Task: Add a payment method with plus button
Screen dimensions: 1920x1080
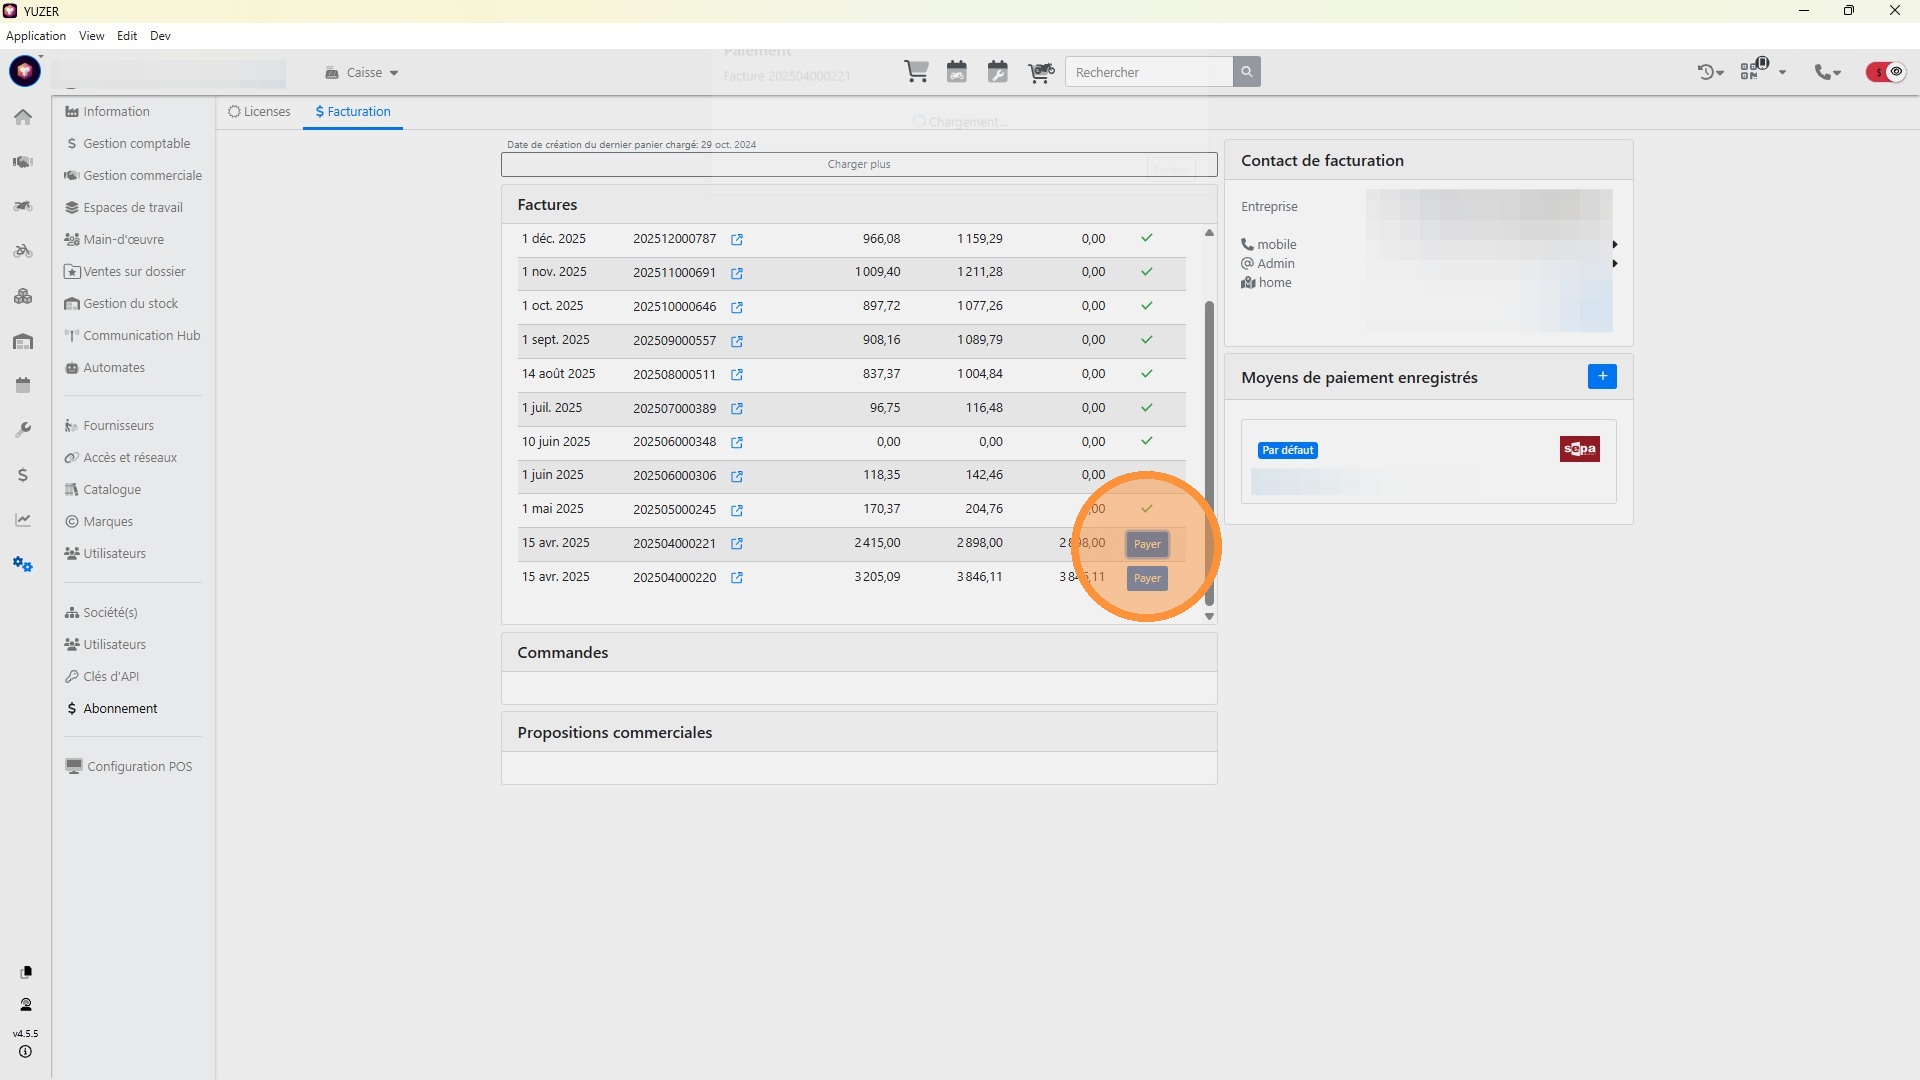Action: (x=1602, y=377)
